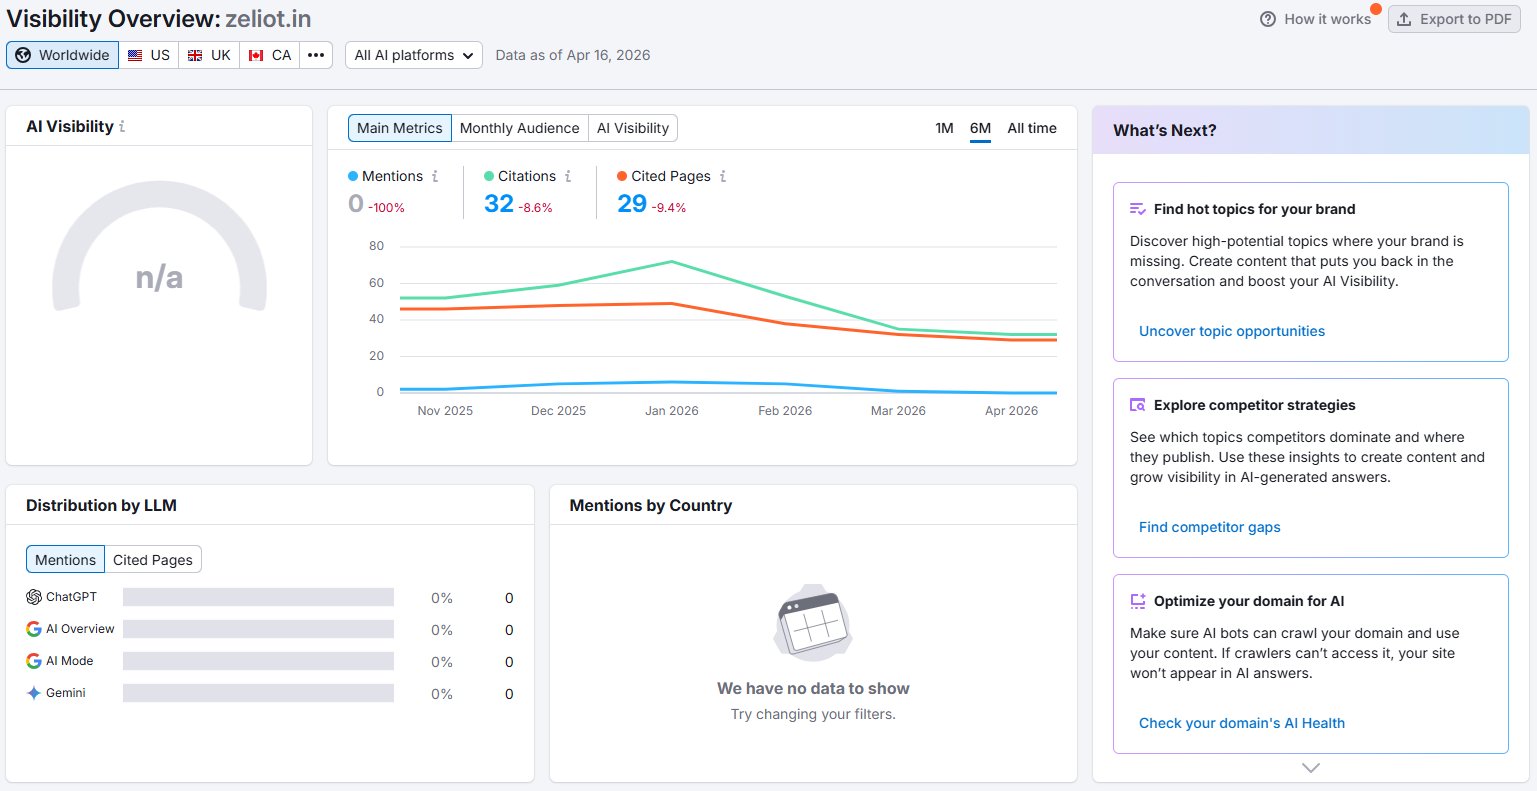Screen dimensions: 1537x791
Task: Open Find competitor gaps link
Action: [x=1209, y=527]
